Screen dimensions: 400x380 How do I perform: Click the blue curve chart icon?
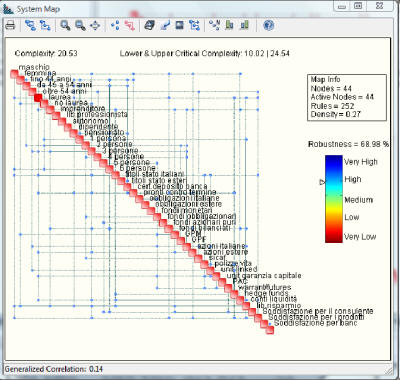click(165, 26)
